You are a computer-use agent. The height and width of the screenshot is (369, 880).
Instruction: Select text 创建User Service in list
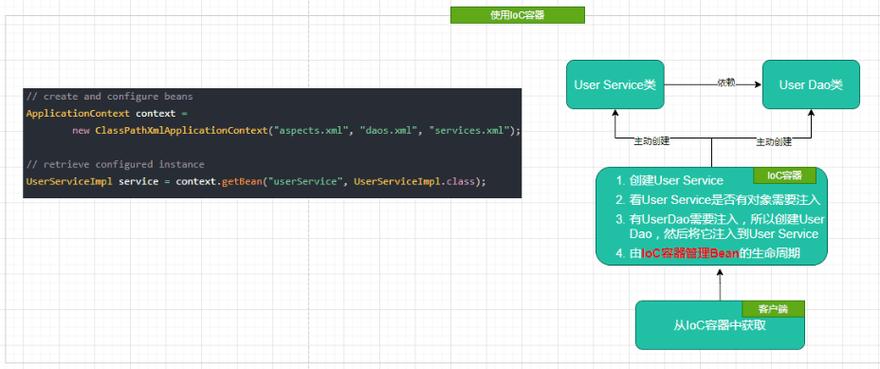click(676, 181)
